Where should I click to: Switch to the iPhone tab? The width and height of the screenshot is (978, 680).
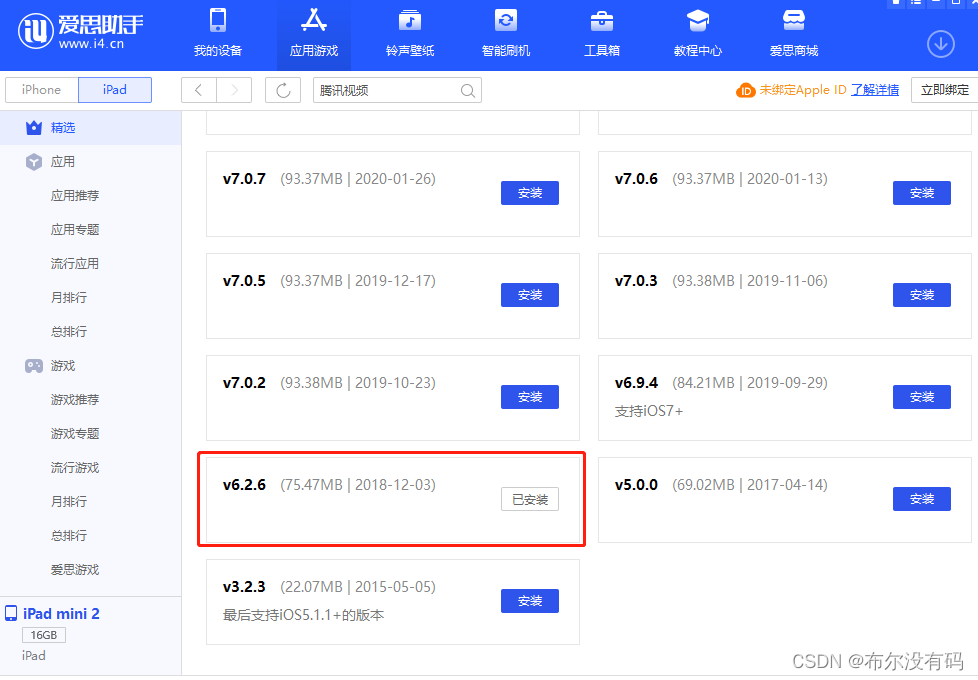click(x=41, y=90)
